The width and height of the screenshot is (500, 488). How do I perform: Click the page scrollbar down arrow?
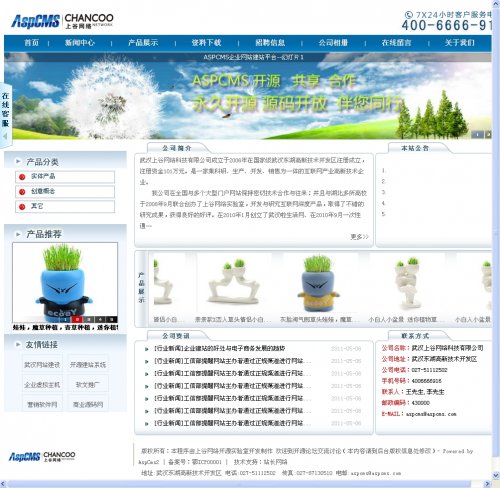[496, 475]
